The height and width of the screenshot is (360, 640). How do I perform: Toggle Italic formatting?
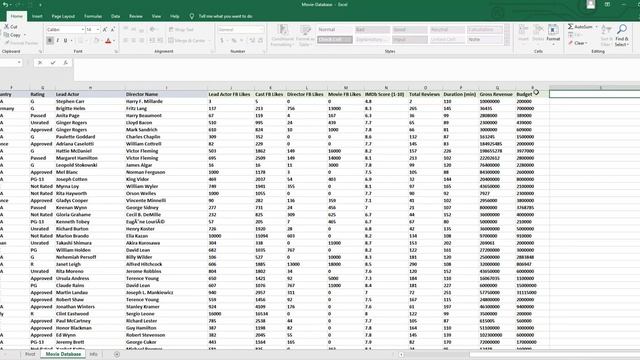click(58, 40)
